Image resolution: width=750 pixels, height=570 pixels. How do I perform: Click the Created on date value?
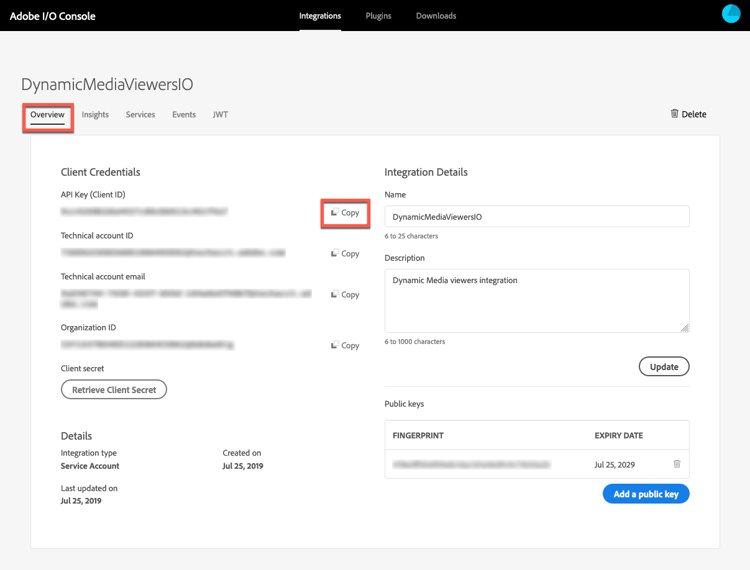click(x=243, y=466)
